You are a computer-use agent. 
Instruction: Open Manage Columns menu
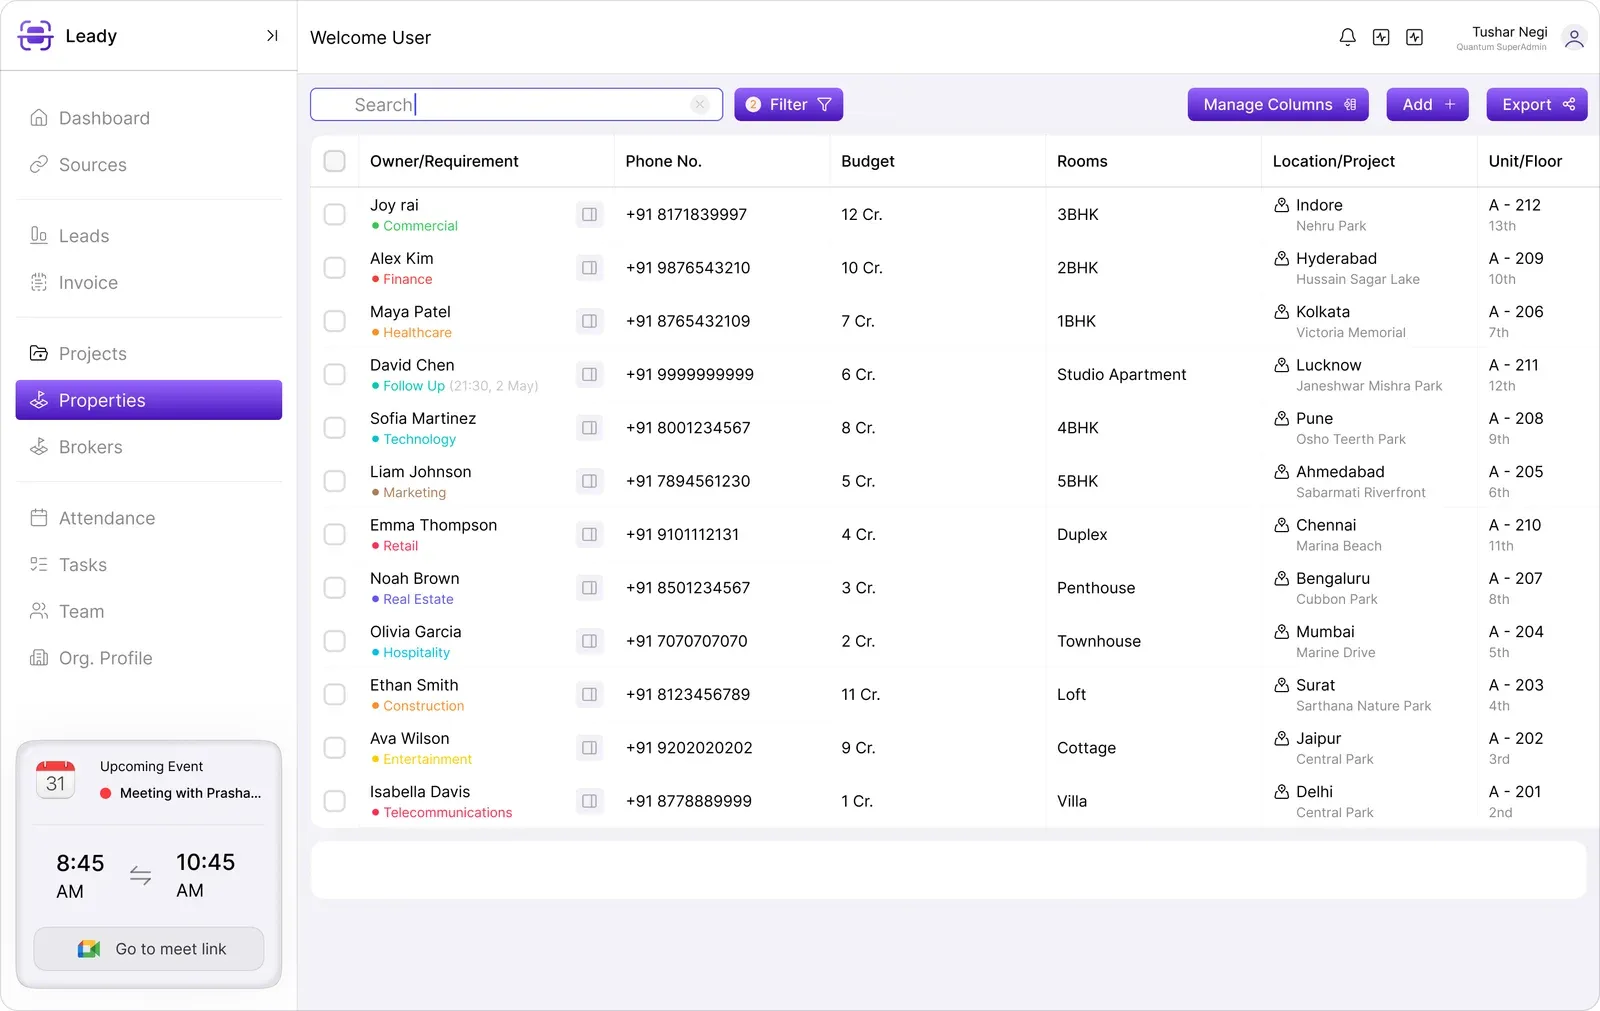coord(1280,104)
